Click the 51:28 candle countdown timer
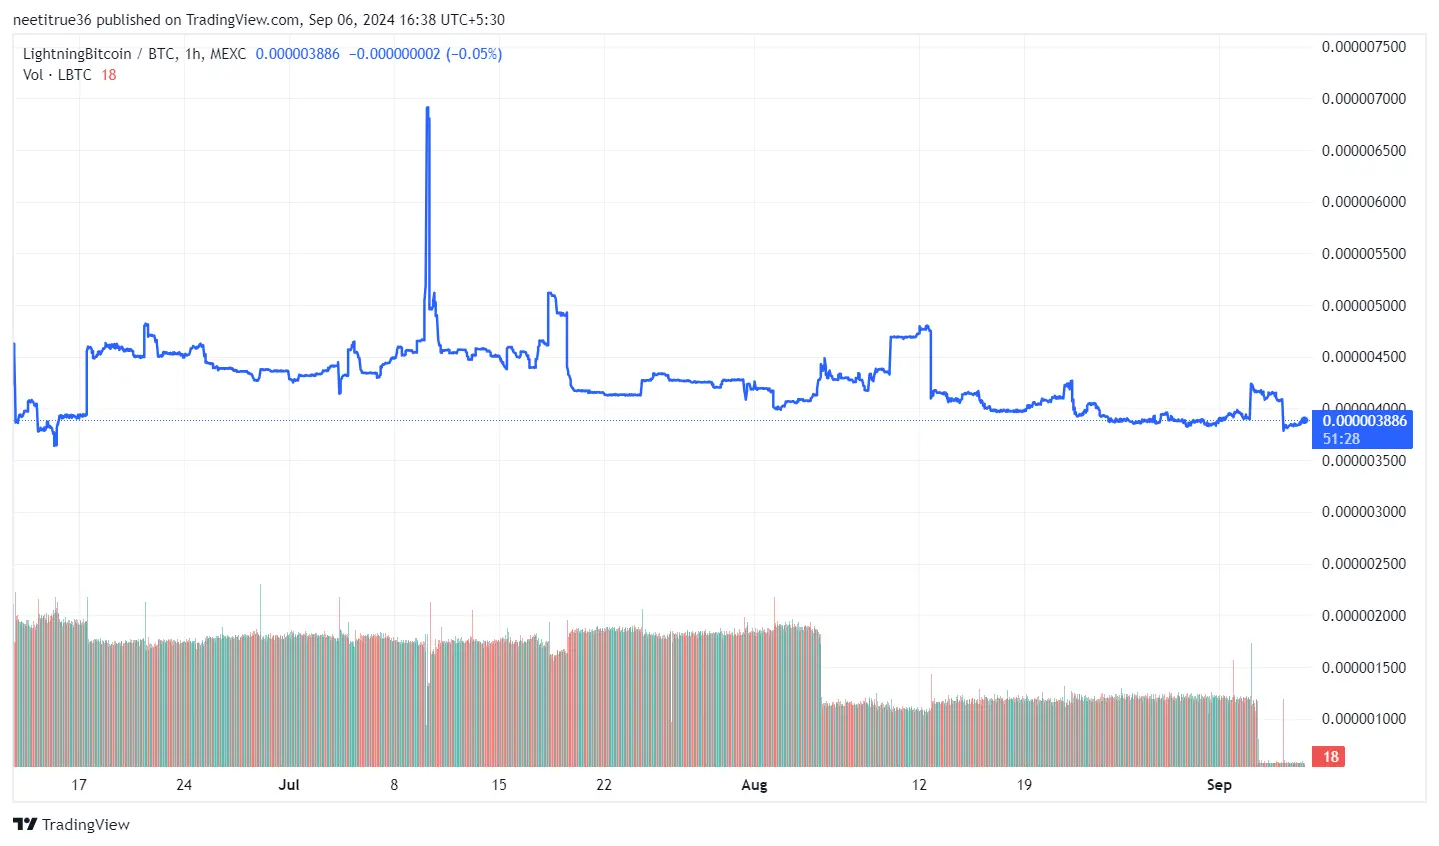The height and width of the screenshot is (846, 1439). pyautogui.click(x=1341, y=439)
